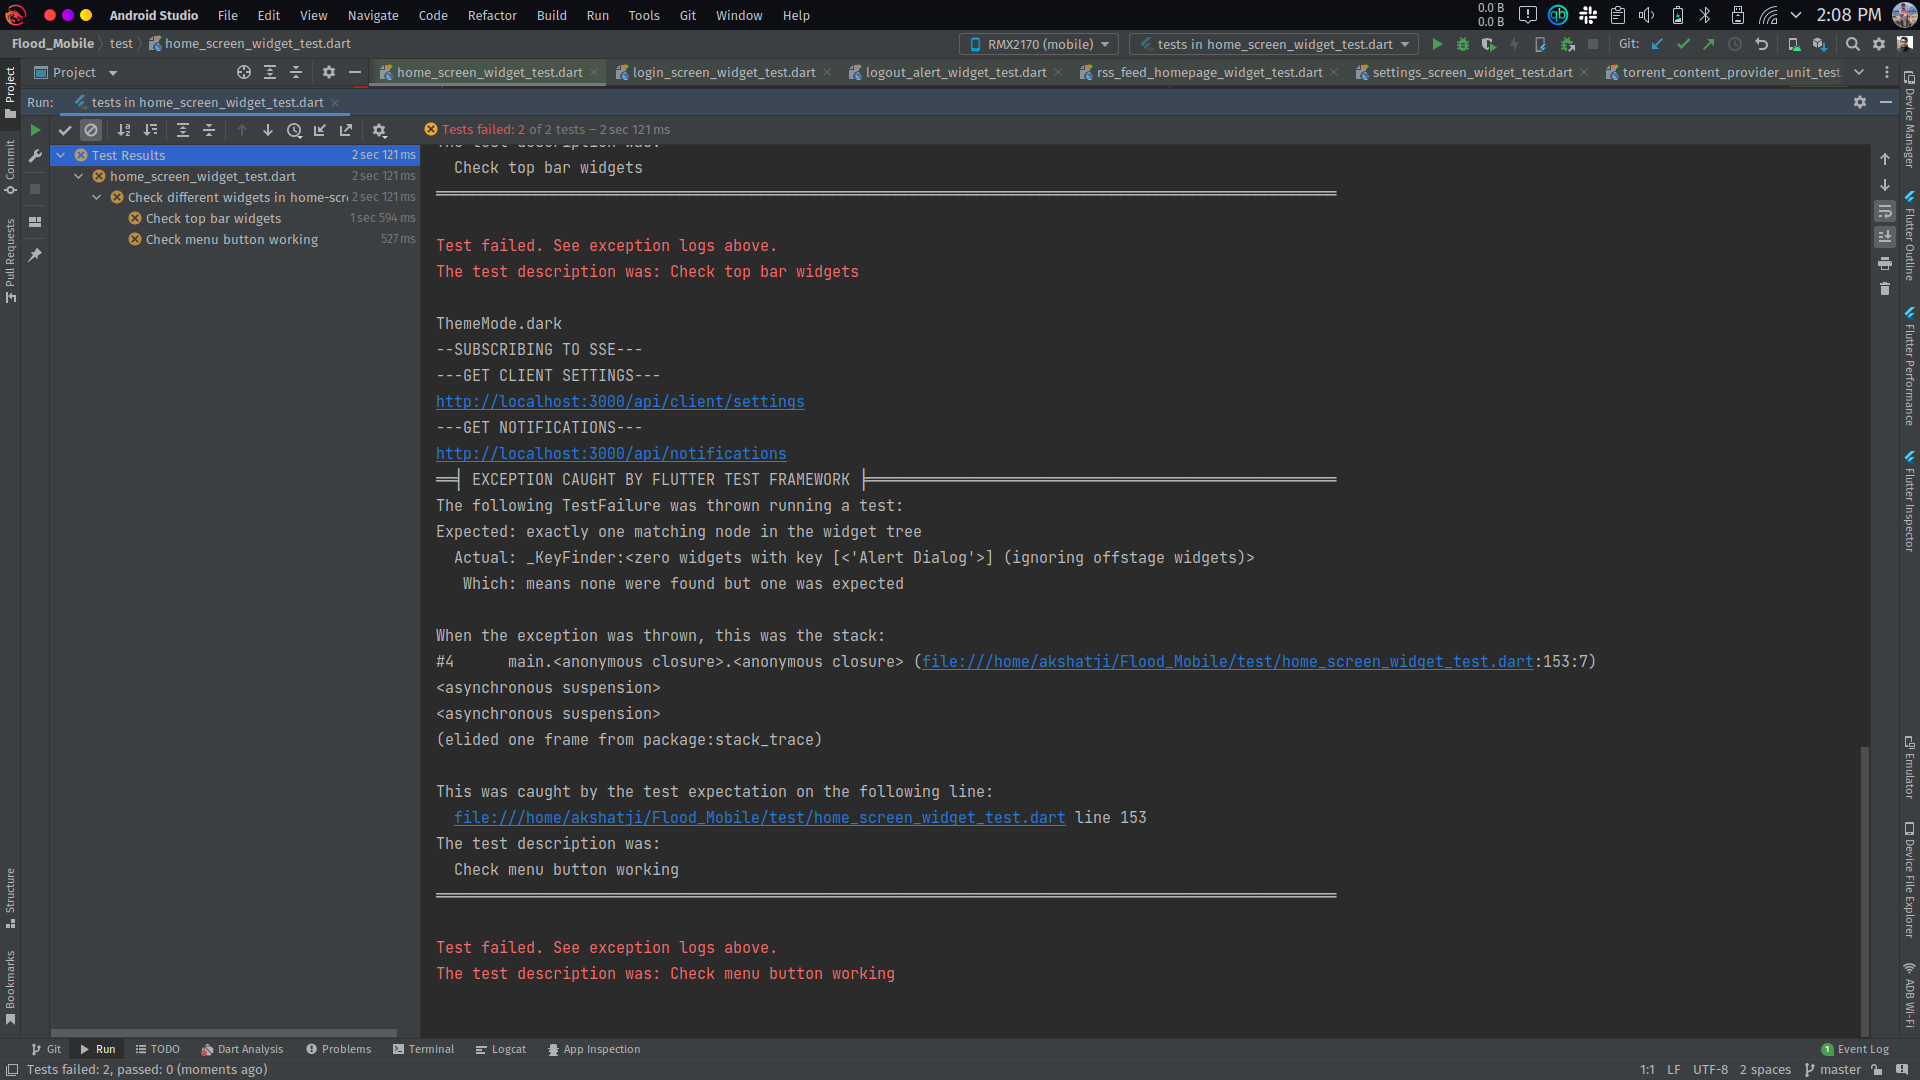The width and height of the screenshot is (1920, 1080).
Task: Clear console with trash icon
Action: (x=1885, y=289)
